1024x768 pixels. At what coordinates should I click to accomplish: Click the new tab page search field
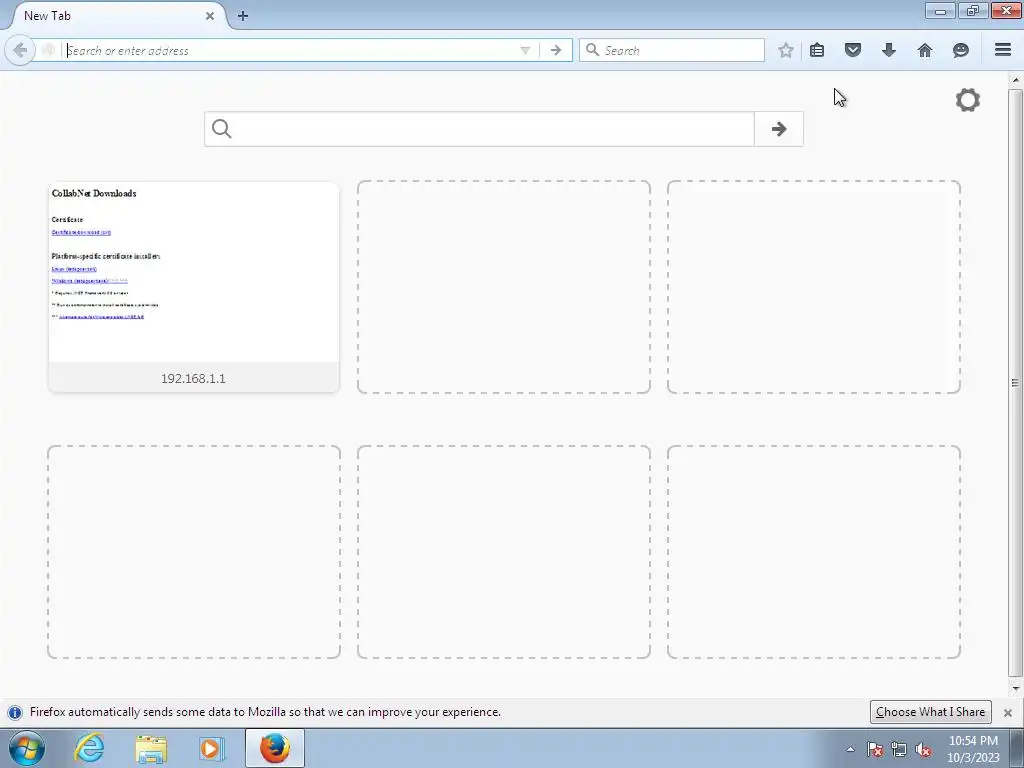click(x=495, y=129)
